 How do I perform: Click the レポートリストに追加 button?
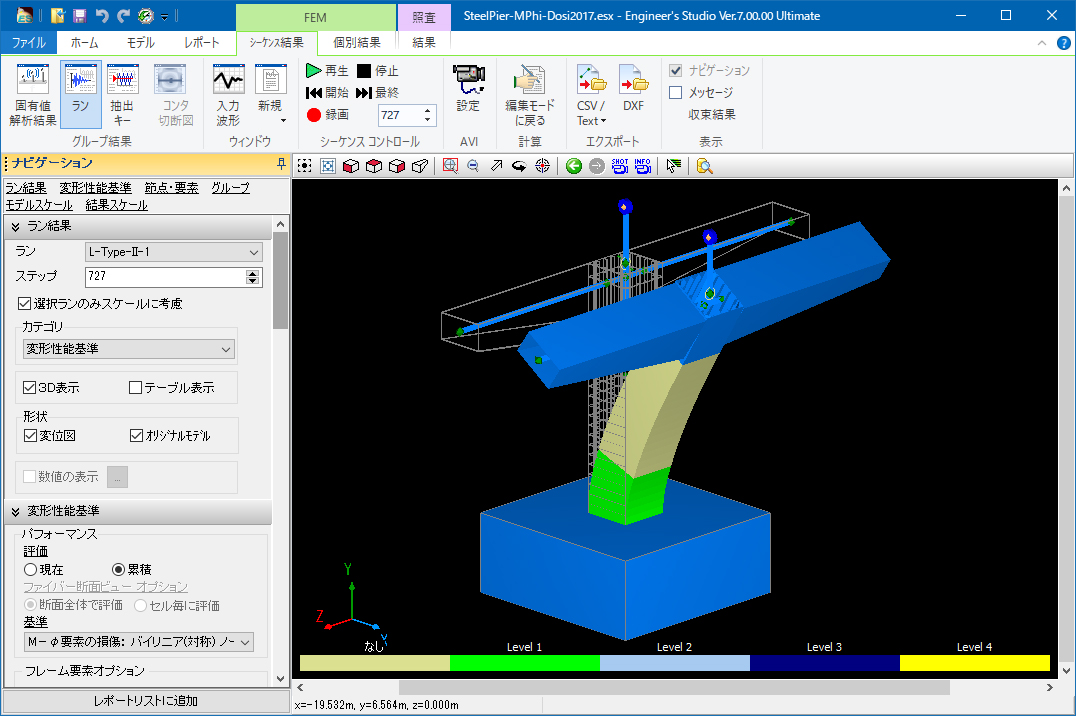(145, 700)
